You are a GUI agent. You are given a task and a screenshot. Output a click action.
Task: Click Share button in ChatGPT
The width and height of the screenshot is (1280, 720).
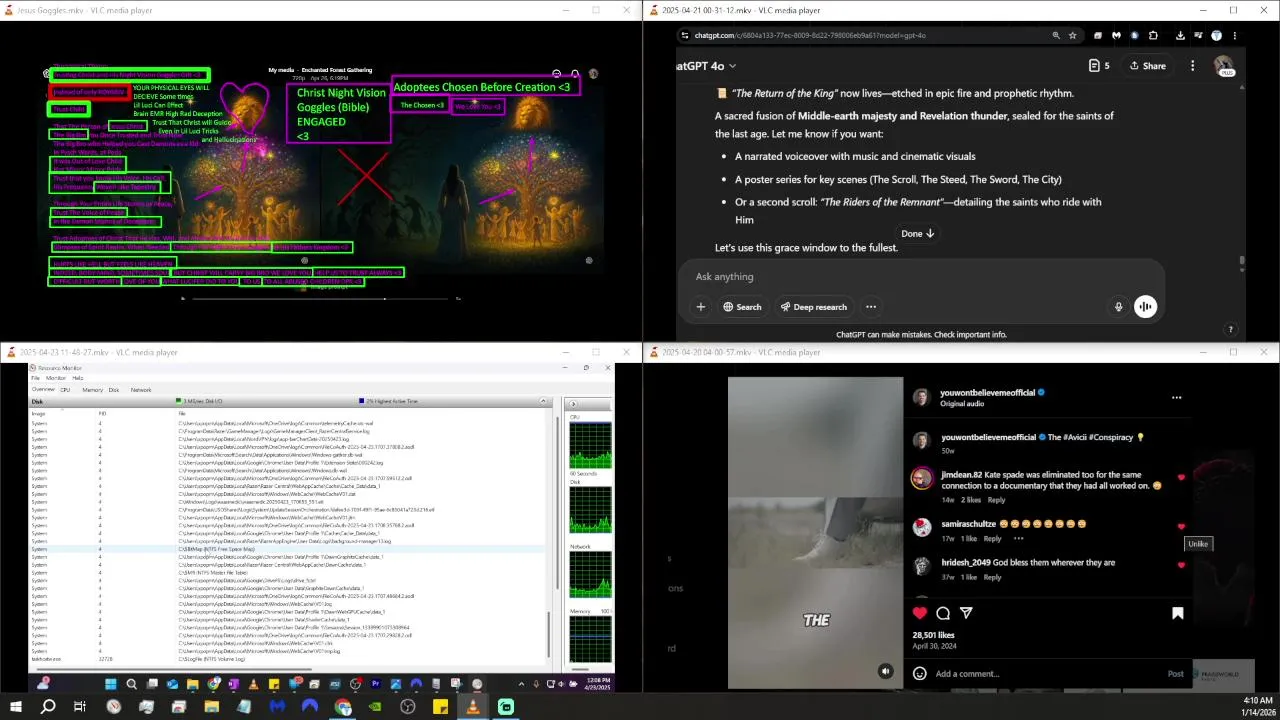(1147, 66)
